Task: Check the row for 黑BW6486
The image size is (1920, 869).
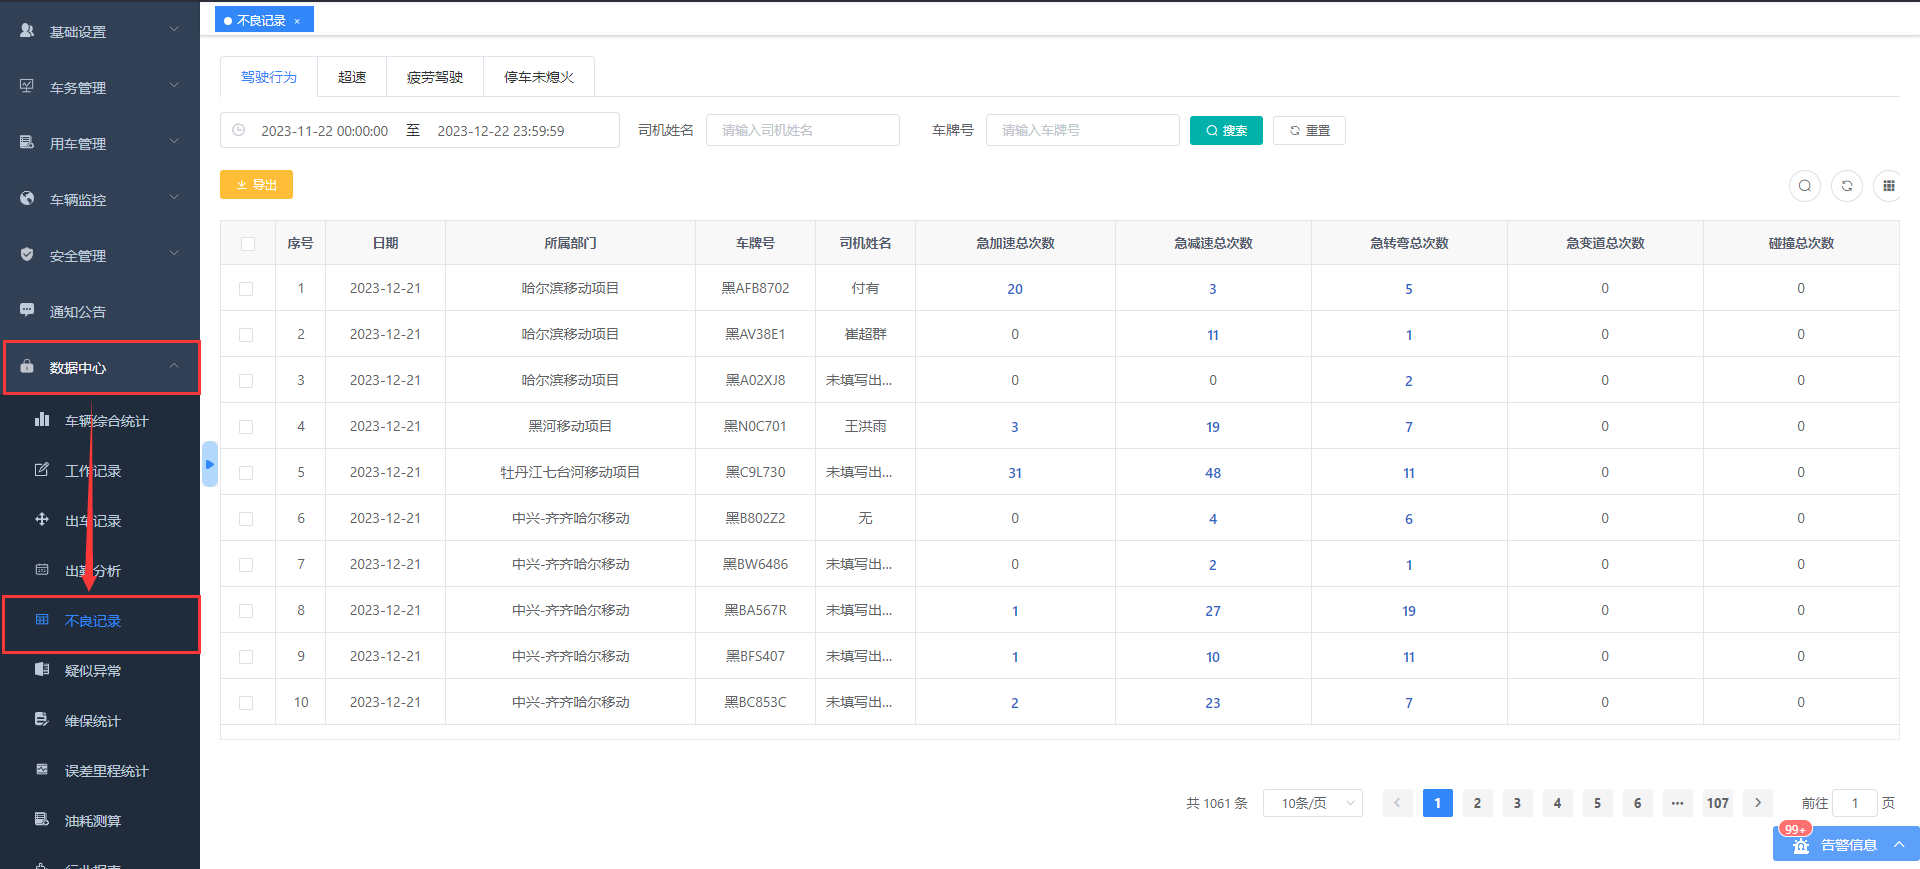Action: [246, 565]
